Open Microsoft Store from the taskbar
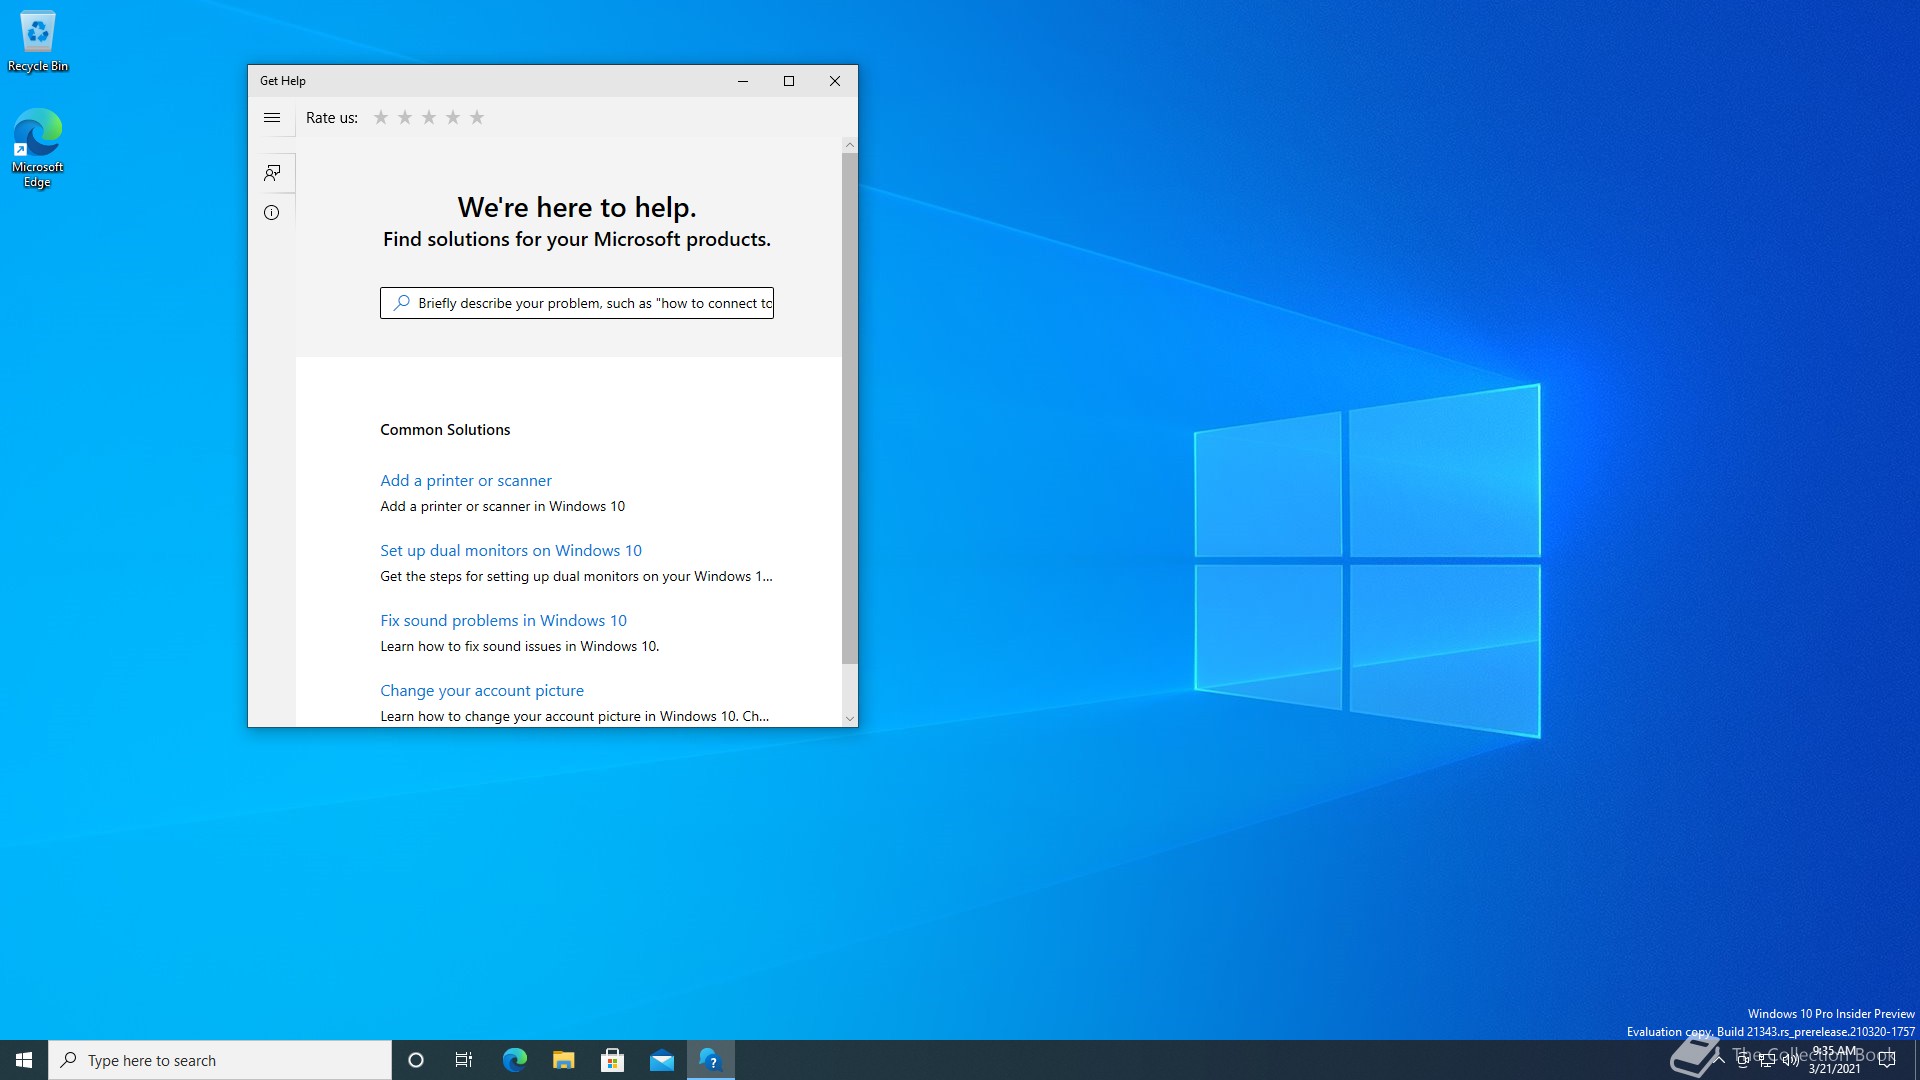 612,1060
